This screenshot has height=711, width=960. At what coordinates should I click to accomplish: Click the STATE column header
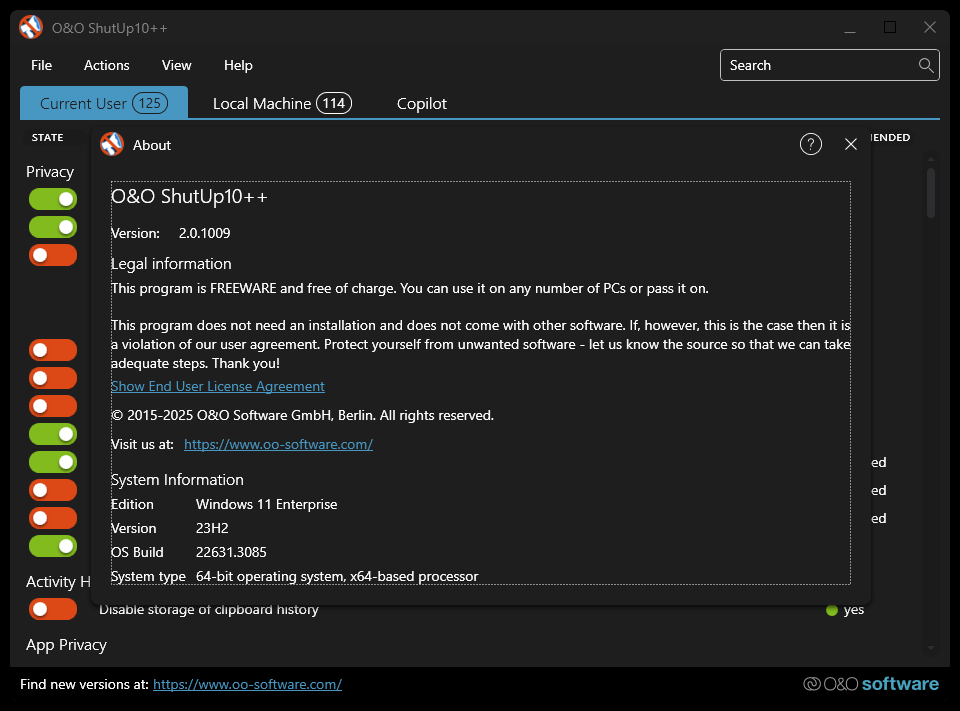tap(48, 138)
